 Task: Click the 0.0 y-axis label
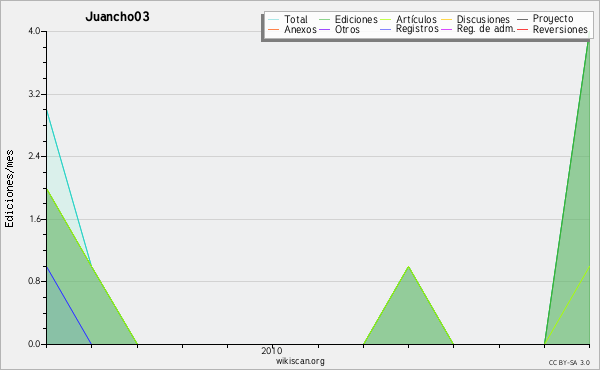point(34,344)
